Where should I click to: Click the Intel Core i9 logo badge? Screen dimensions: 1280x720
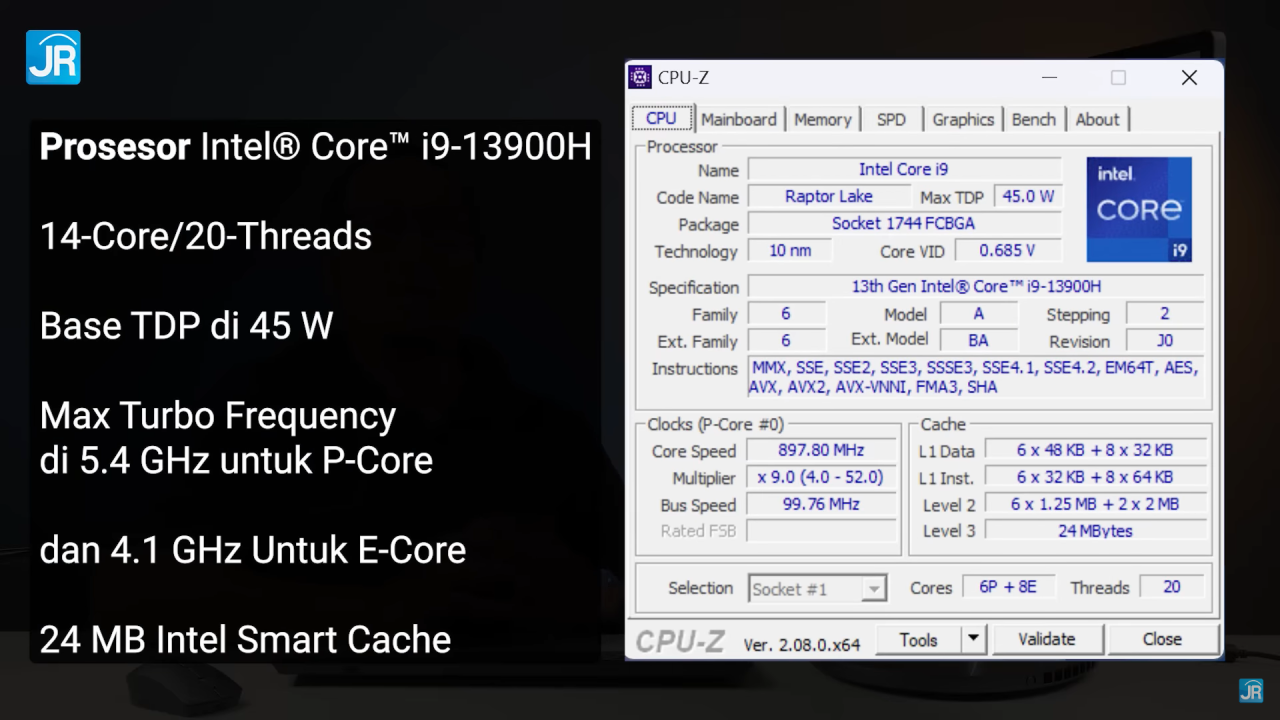[x=1139, y=209]
